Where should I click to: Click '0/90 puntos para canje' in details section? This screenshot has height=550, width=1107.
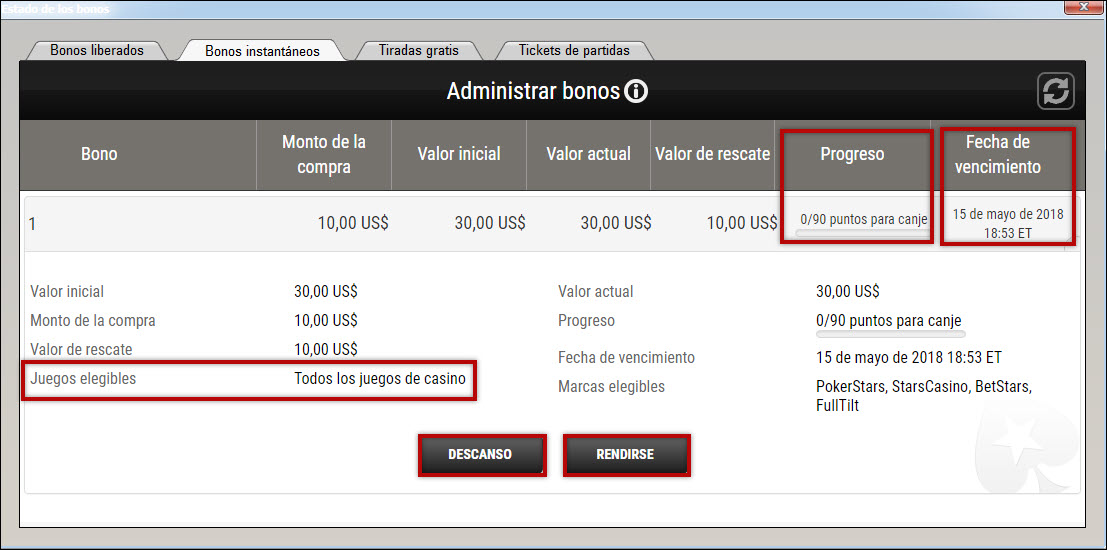pyautogui.click(x=889, y=321)
